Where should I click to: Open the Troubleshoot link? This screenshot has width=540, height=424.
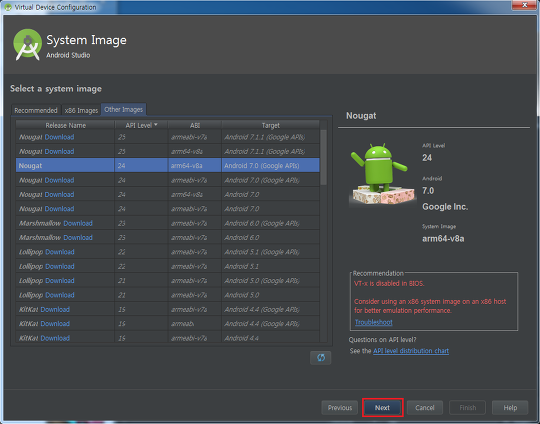click(x=374, y=322)
